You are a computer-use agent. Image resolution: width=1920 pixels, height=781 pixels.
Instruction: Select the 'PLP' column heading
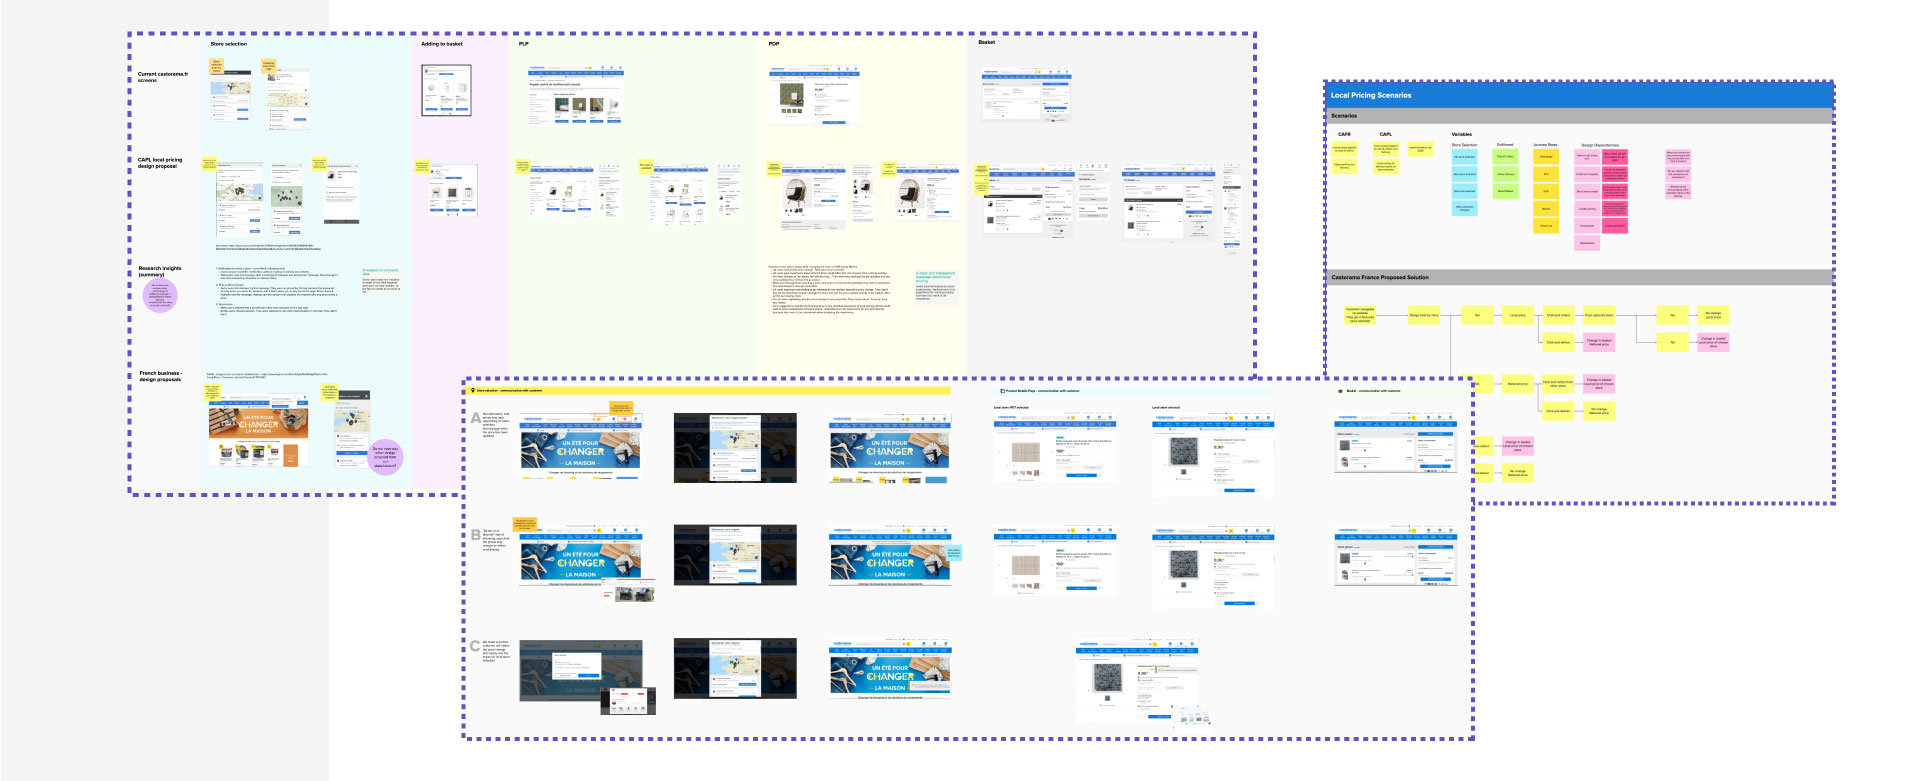tap(523, 44)
